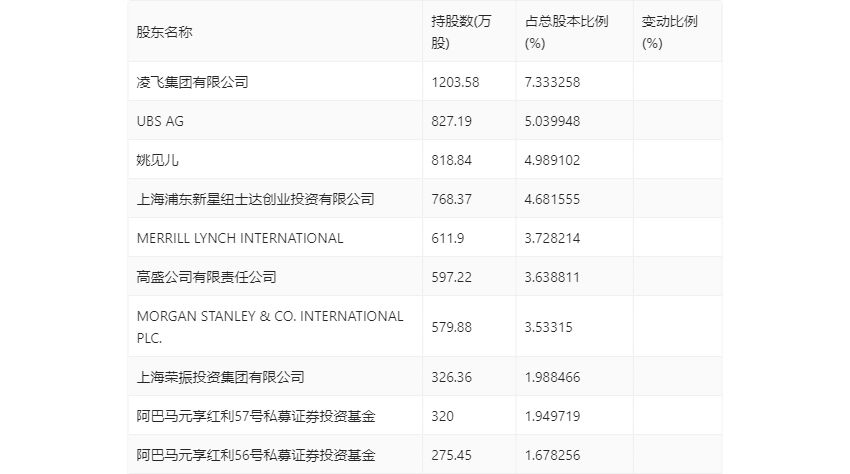Click percentage value 4.681555

[552, 199]
